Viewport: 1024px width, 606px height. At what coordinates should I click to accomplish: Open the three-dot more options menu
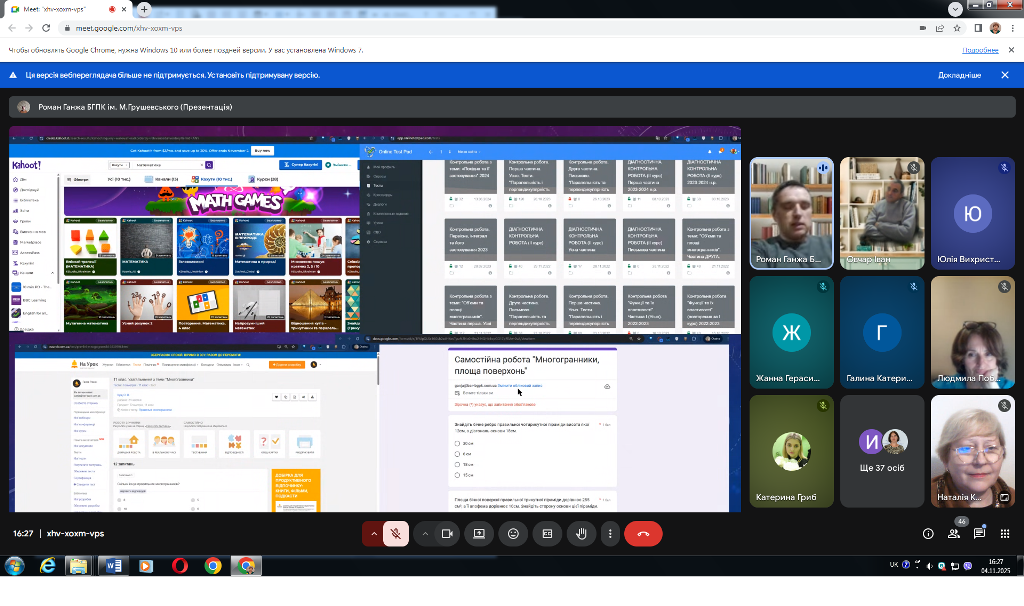click(x=609, y=534)
